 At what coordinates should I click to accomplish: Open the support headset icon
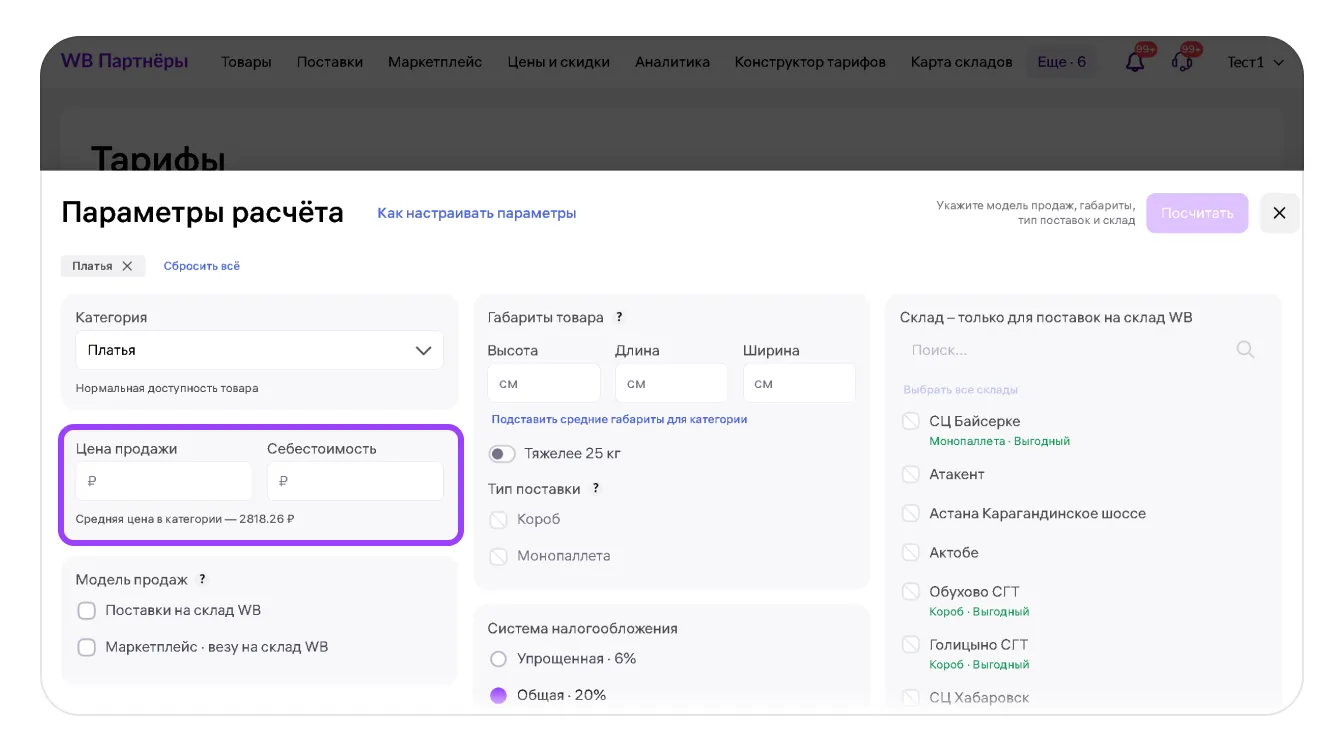pos(1182,62)
